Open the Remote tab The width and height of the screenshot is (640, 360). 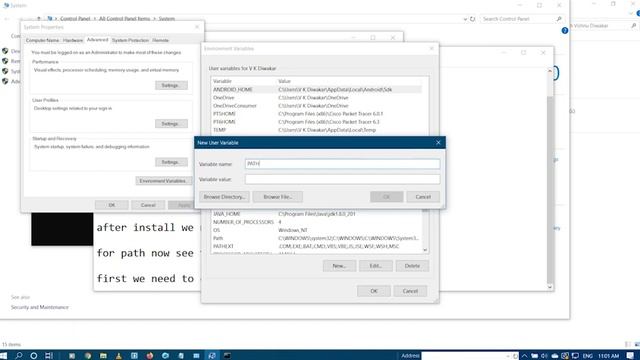pyautogui.click(x=160, y=40)
